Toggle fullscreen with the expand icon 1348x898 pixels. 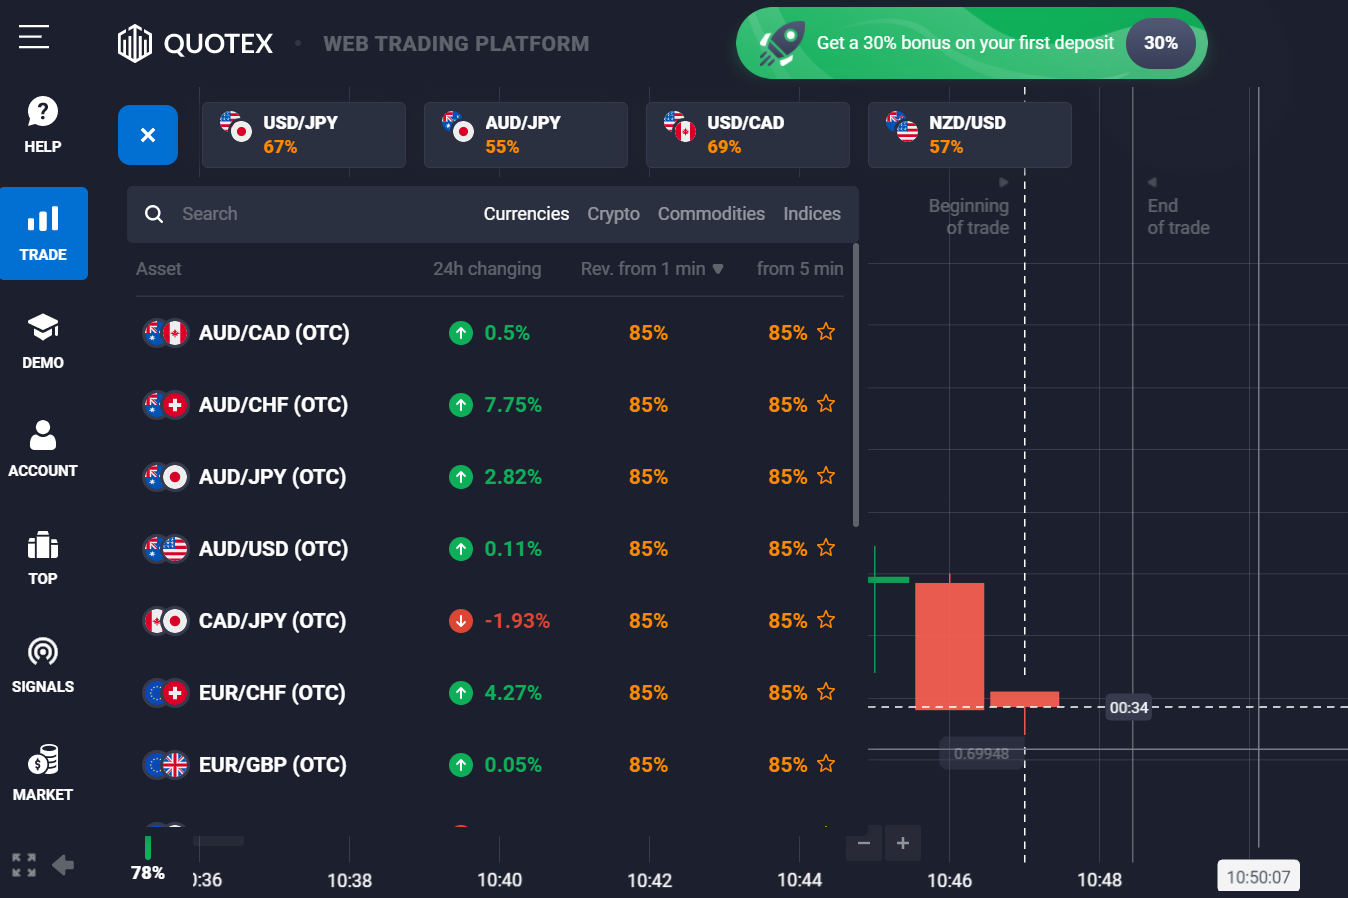click(22, 864)
